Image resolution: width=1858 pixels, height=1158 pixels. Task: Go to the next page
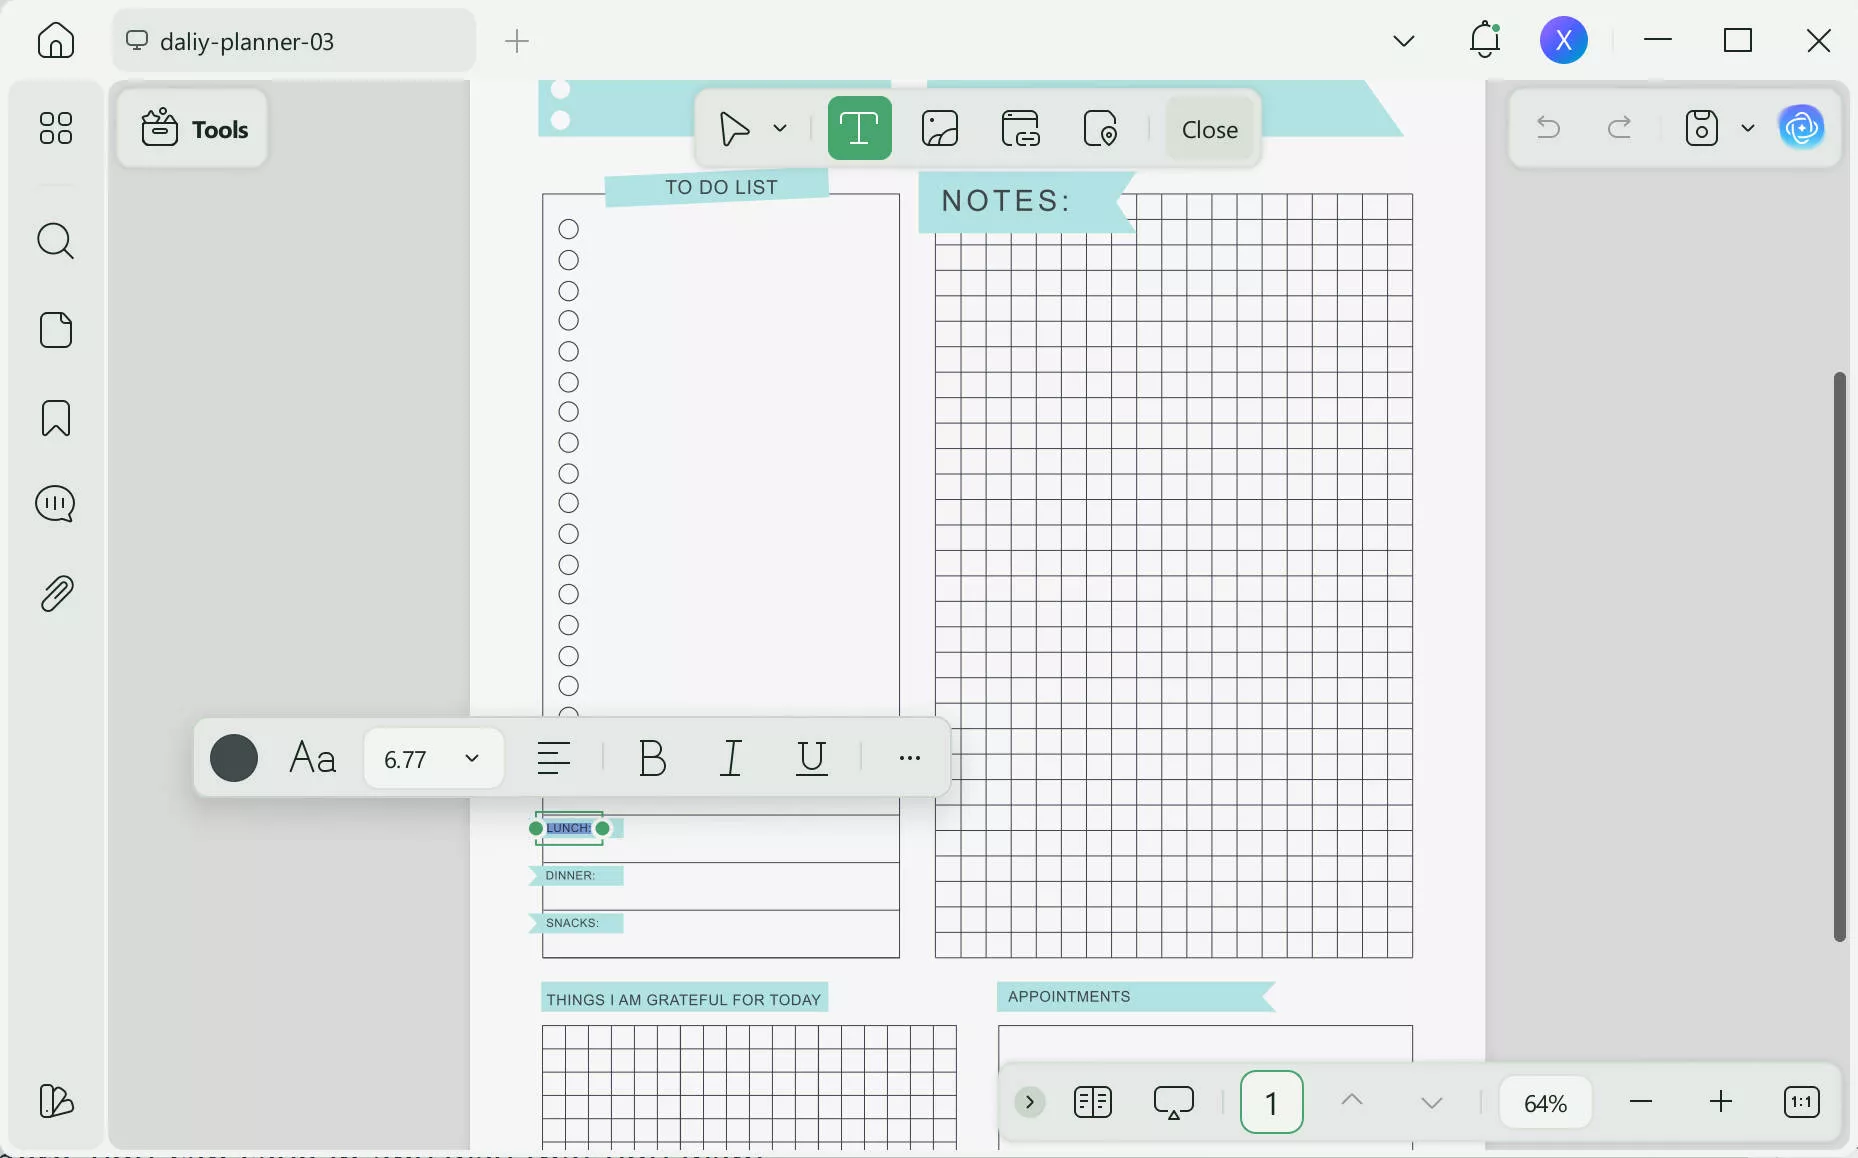point(1432,1102)
